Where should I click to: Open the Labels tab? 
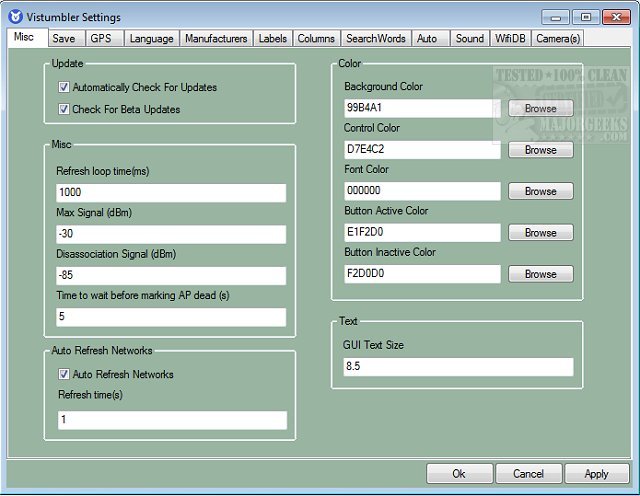(273, 38)
